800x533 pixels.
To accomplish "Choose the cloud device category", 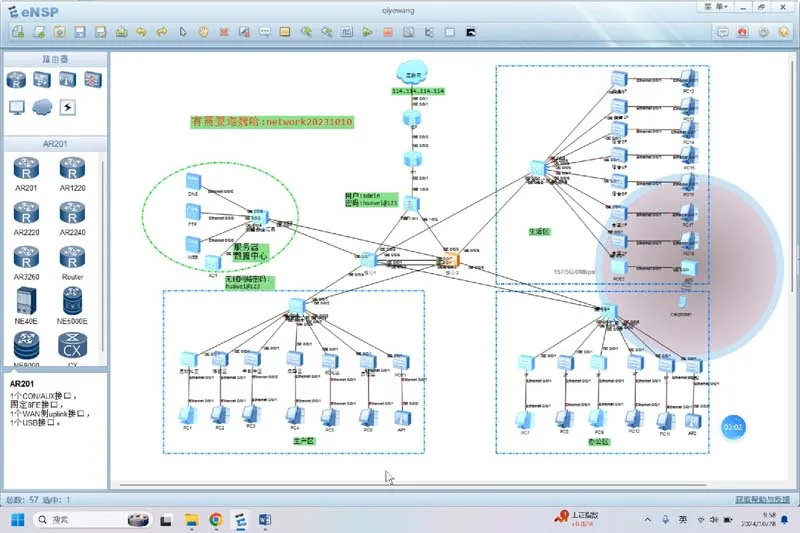I will pyautogui.click(x=42, y=107).
